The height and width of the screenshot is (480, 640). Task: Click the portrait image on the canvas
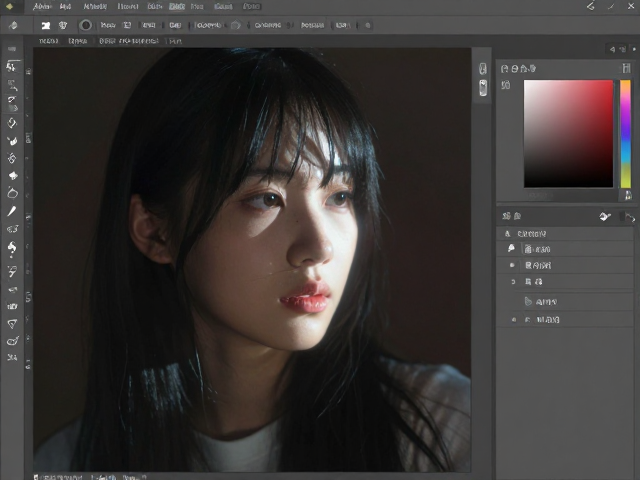[x=252, y=260]
